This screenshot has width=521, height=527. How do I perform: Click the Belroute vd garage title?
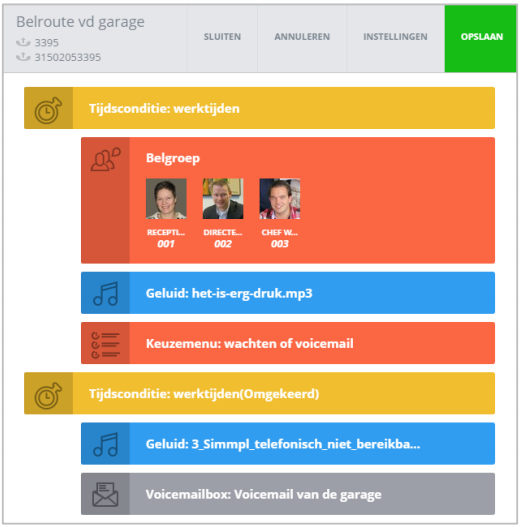click(x=80, y=22)
